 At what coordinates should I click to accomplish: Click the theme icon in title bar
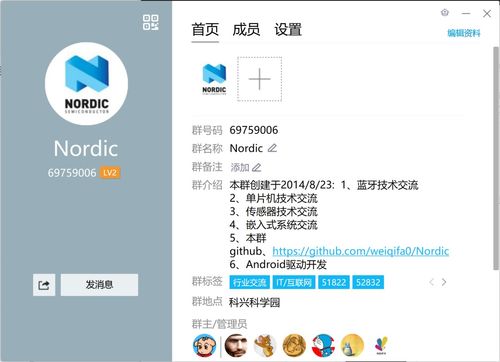[x=445, y=13]
